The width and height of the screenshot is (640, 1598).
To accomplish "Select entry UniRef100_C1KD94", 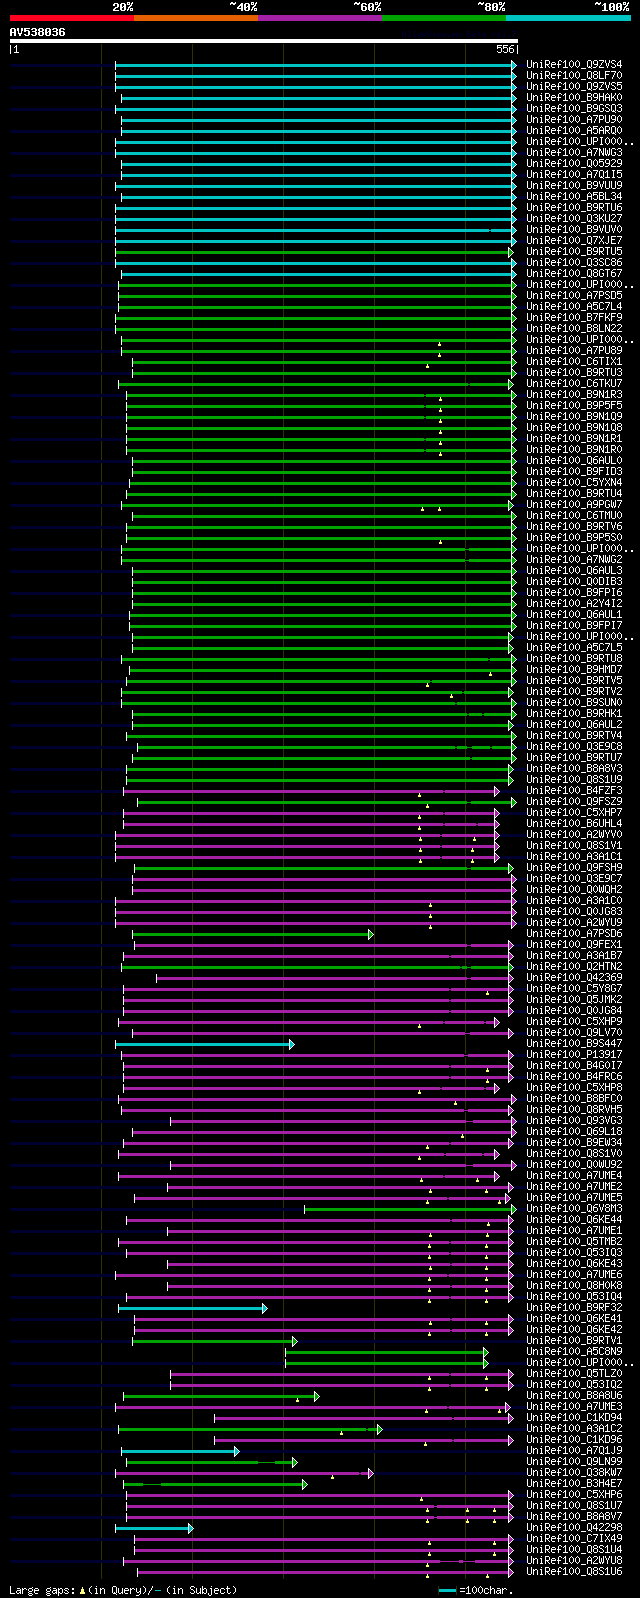I will tap(574, 1418).
